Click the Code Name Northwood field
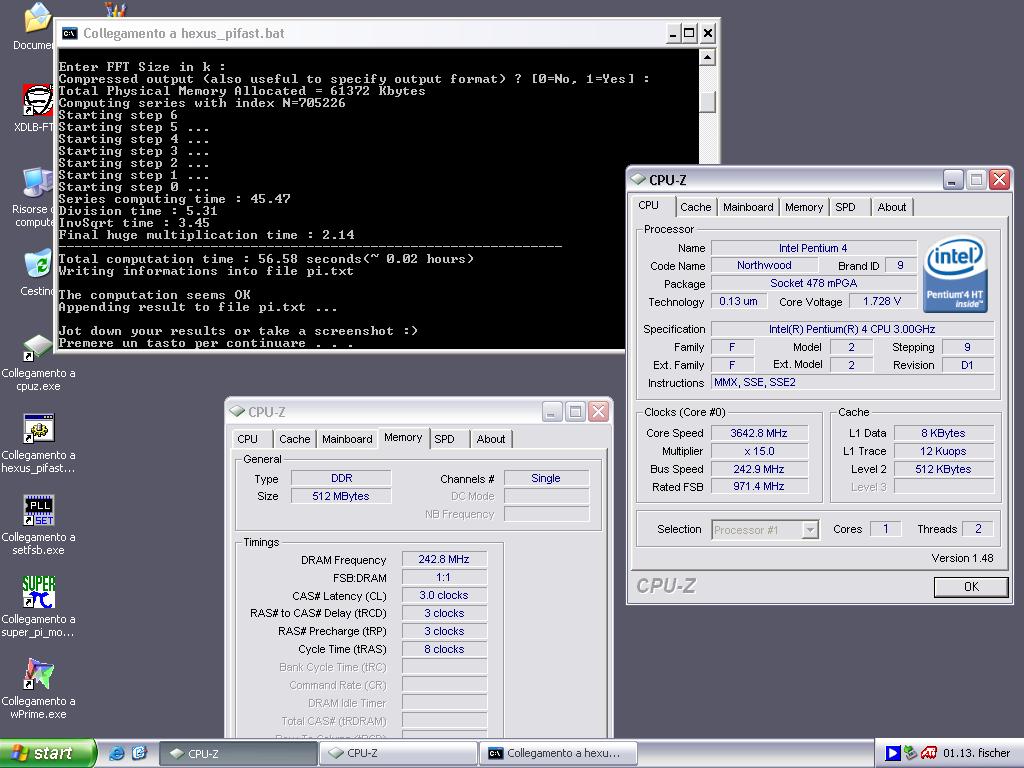Image resolution: width=1024 pixels, height=768 pixels. (x=764, y=265)
